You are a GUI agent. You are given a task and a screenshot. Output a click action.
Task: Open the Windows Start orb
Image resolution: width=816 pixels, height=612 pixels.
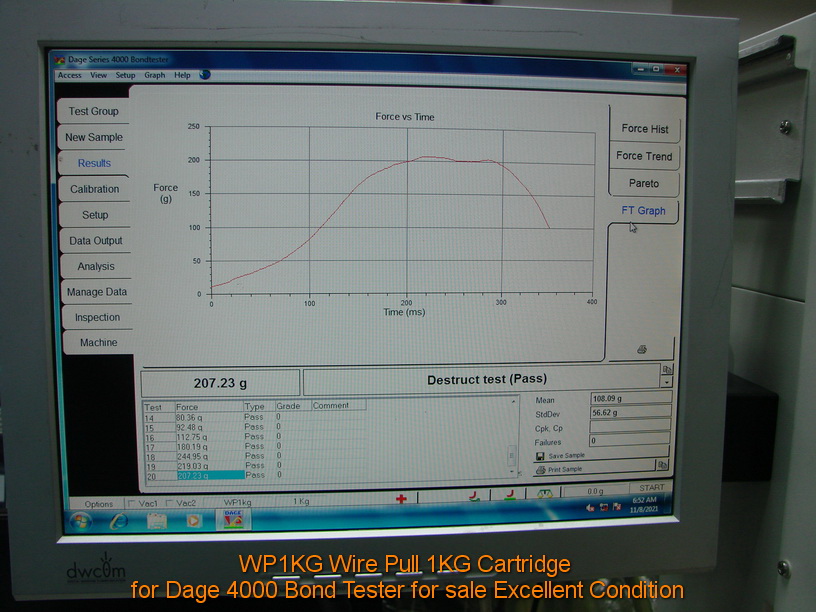click(x=80, y=521)
